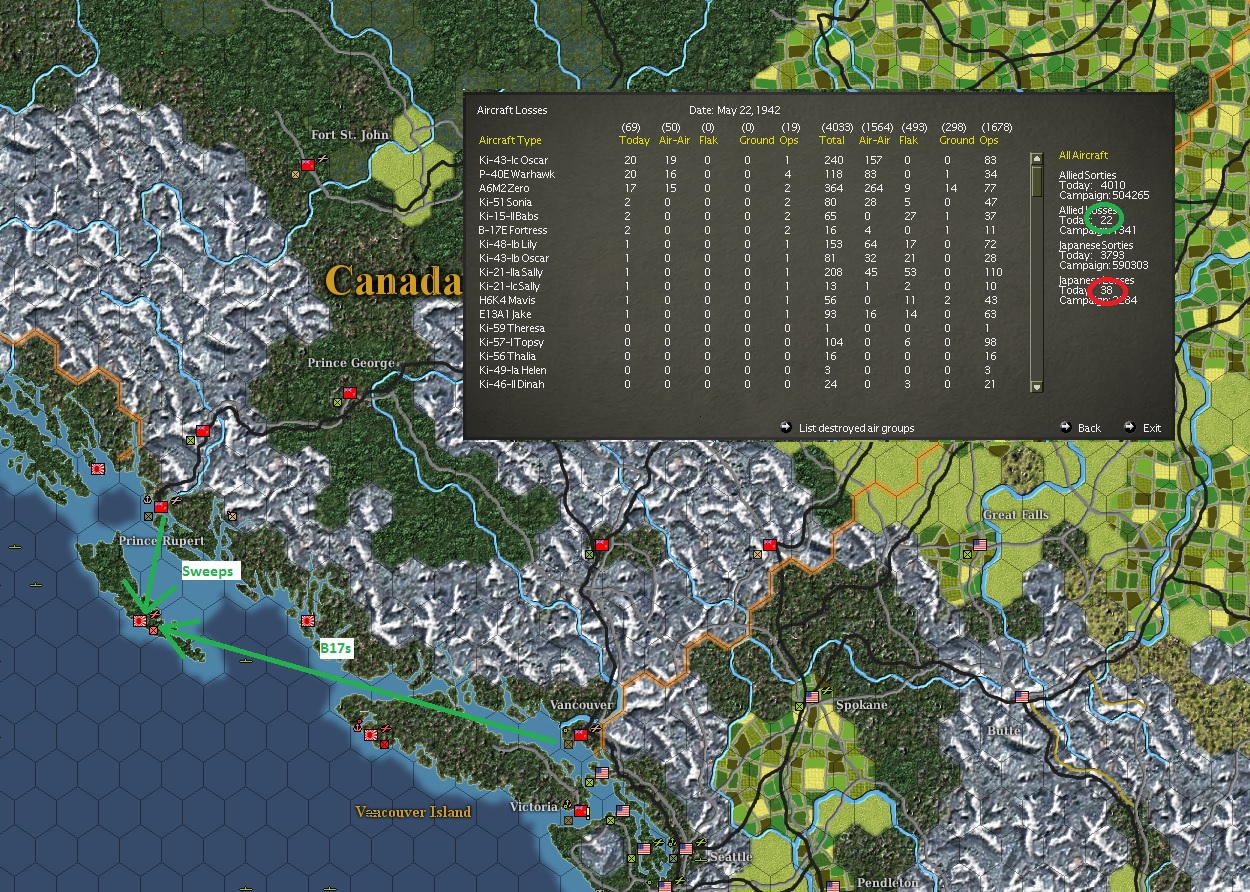The height and width of the screenshot is (892, 1250).
Task: Click the arrow icon beside List destroyed air groups
Action: tap(786, 427)
